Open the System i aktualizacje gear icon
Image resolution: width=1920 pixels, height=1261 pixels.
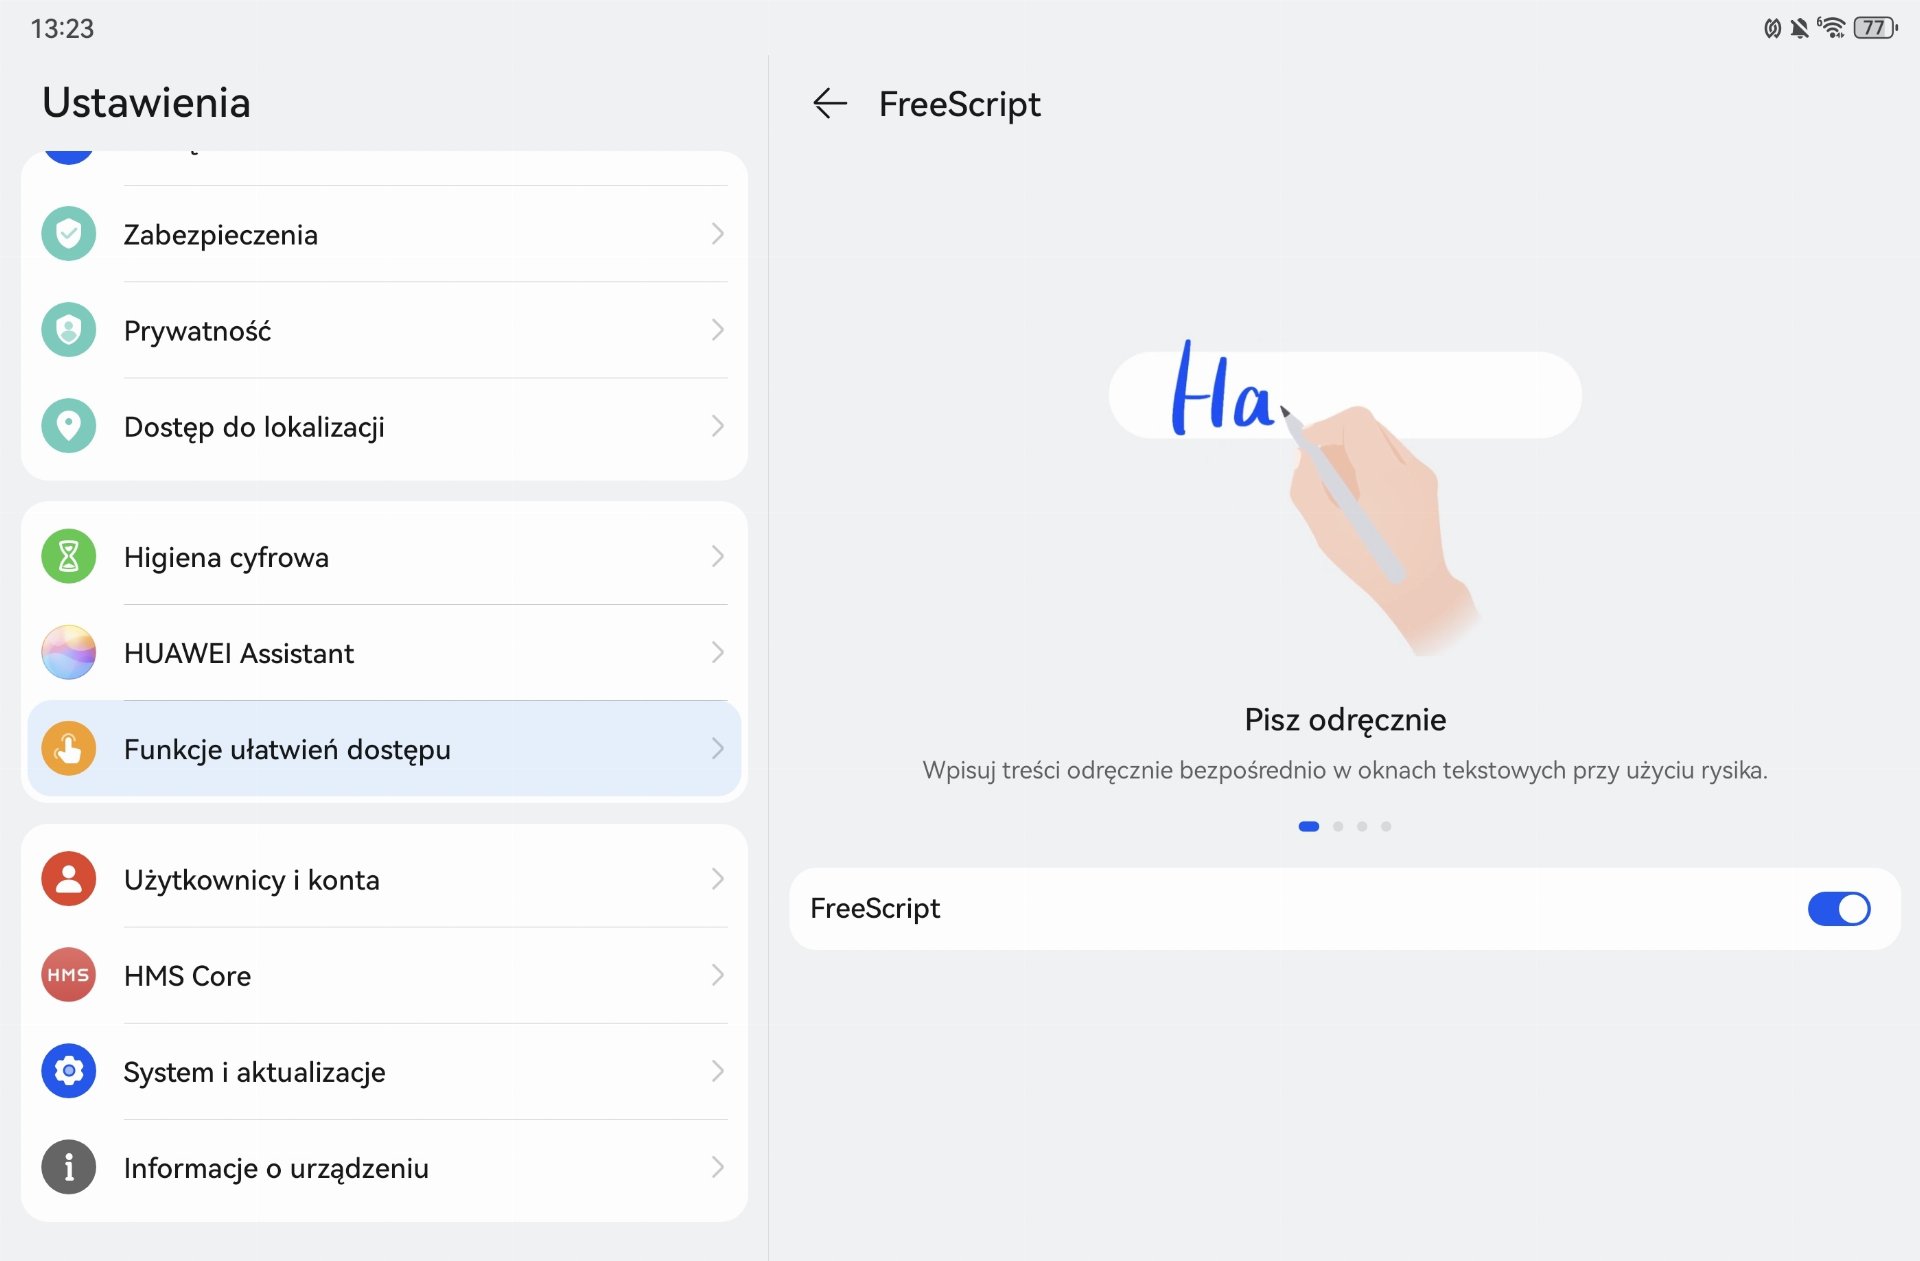[x=68, y=1071]
